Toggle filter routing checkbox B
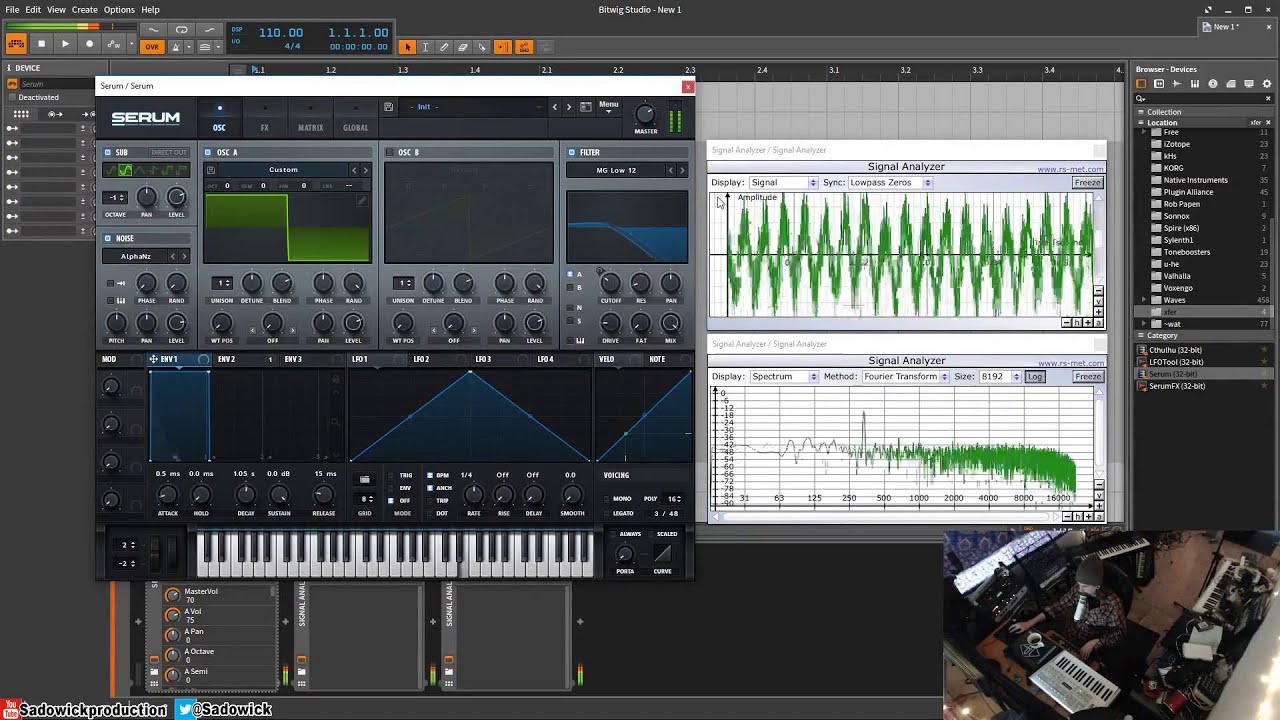This screenshot has width=1280, height=720. tap(570, 288)
